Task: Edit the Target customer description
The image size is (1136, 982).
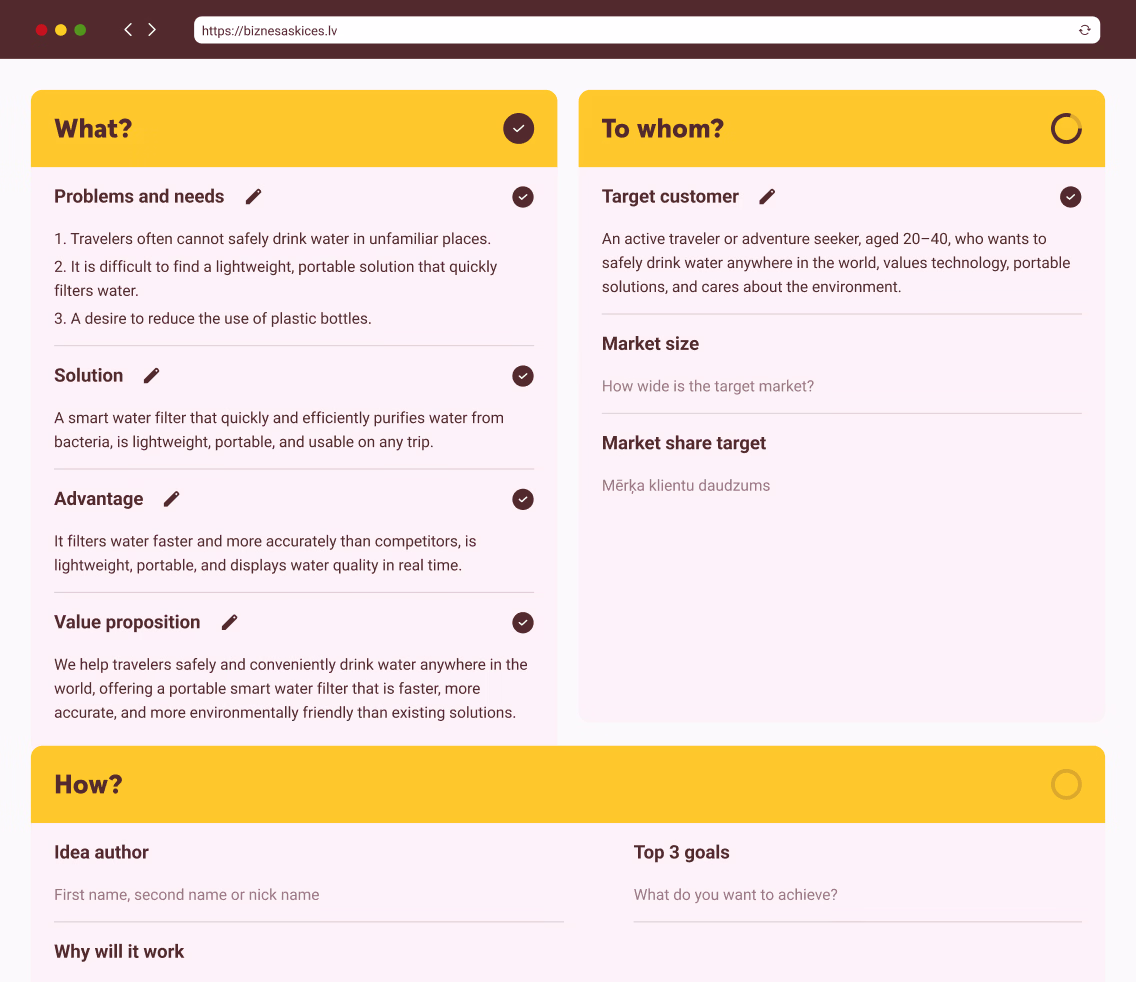Action: point(767,197)
